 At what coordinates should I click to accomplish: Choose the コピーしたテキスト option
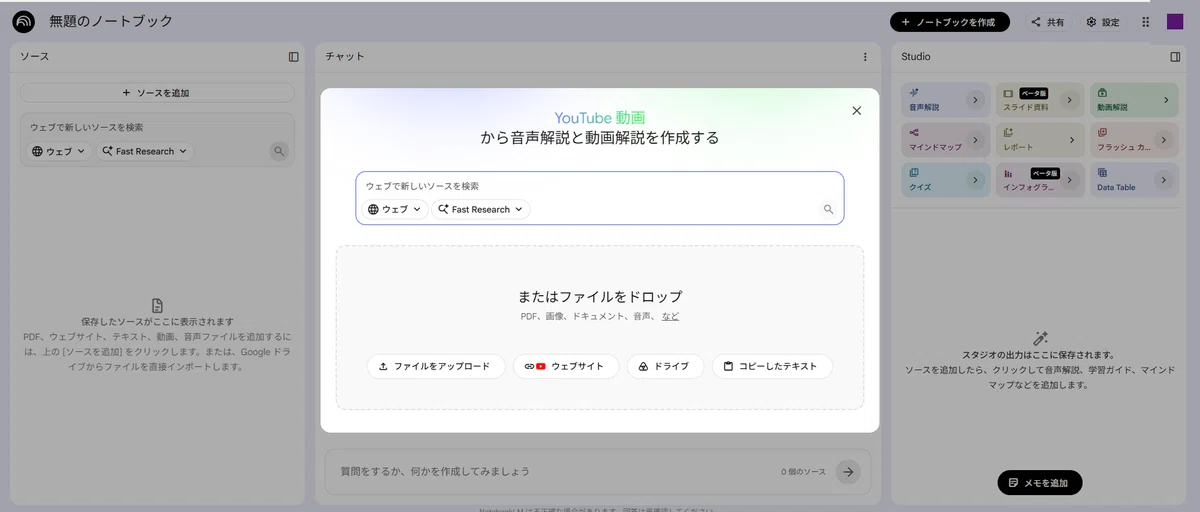(x=772, y=367)
